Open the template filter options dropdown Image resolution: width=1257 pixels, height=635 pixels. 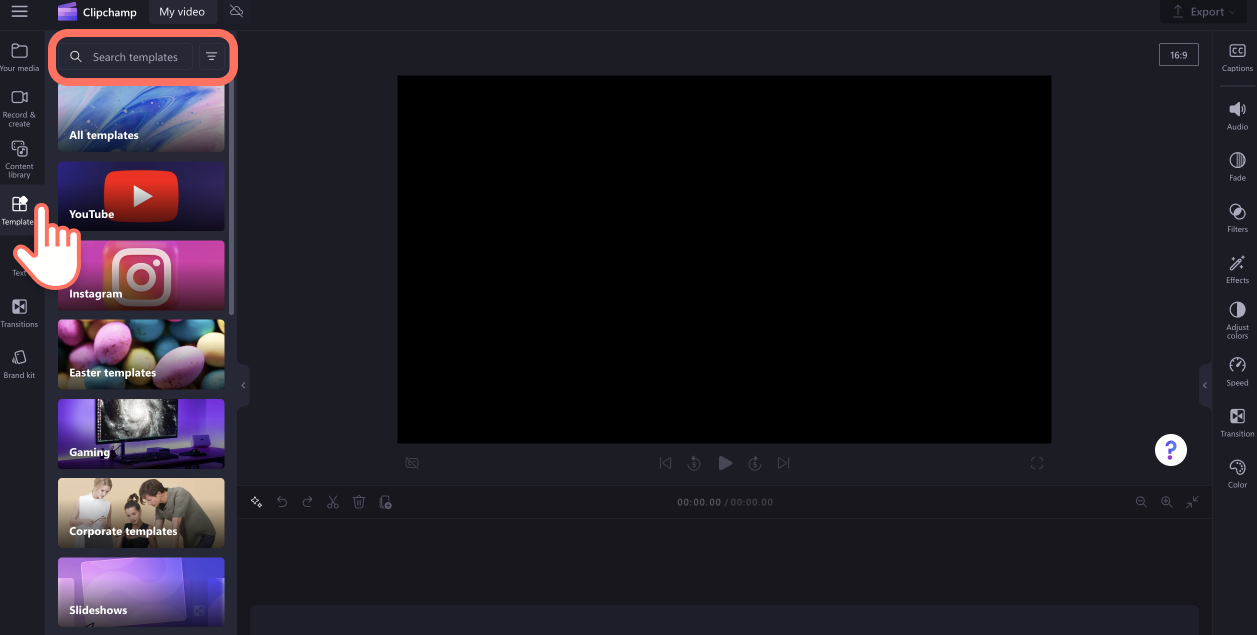pyautogui.click(x=211, y=57)
